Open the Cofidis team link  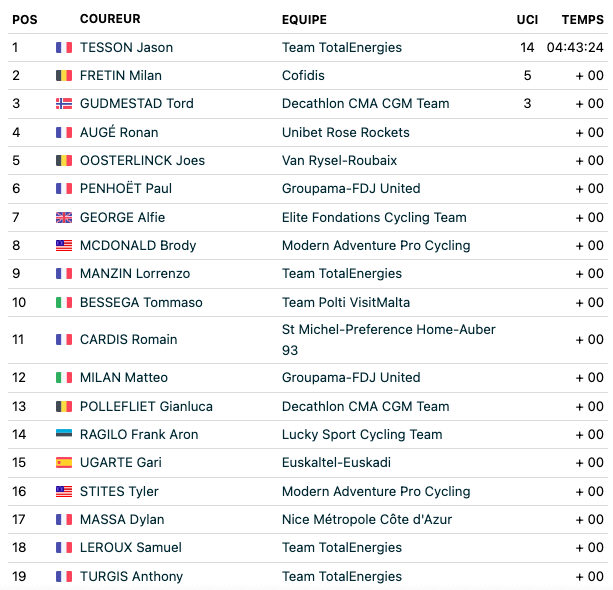[303, 75]
